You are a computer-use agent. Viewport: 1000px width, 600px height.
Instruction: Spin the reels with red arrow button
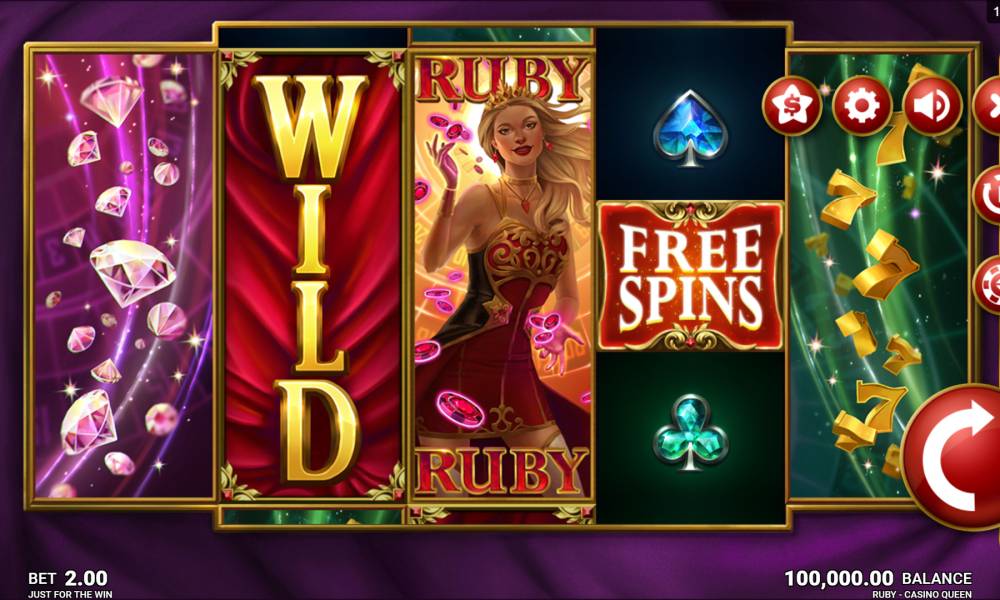(953, 457)
